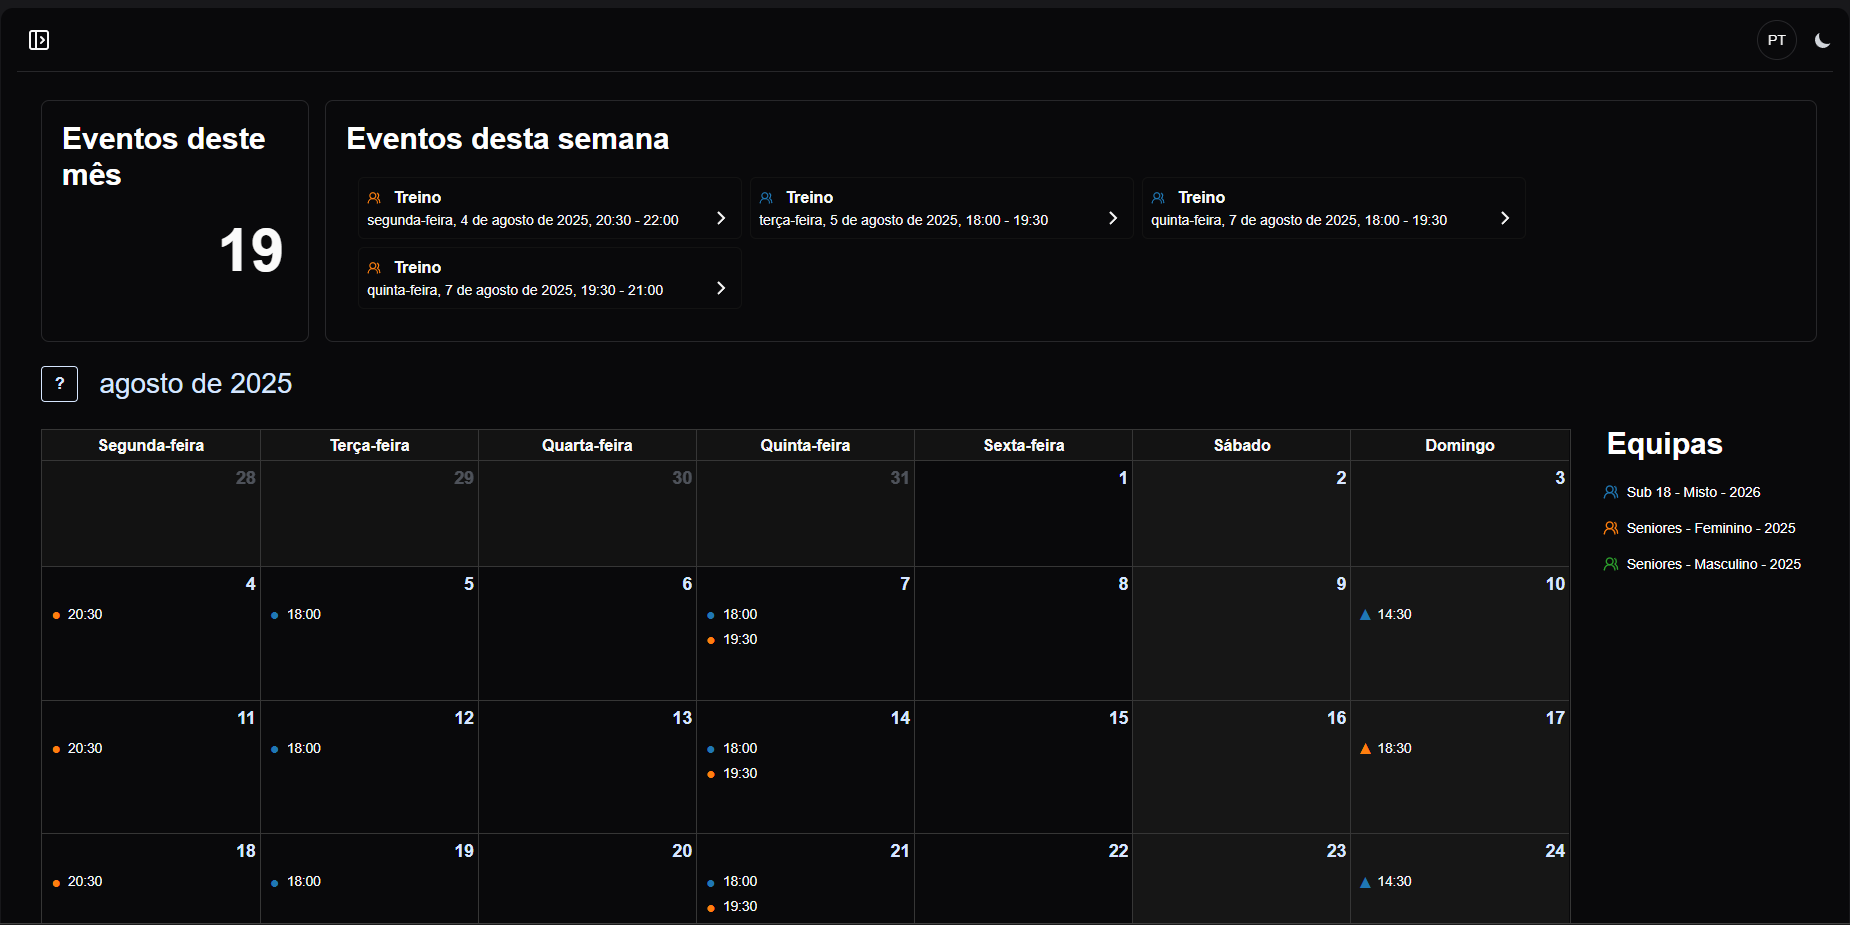The width and height of the screenshot is (1850, 925).
Task: Click orange triangle event on August 17
Action: (x=1365, y=749)
